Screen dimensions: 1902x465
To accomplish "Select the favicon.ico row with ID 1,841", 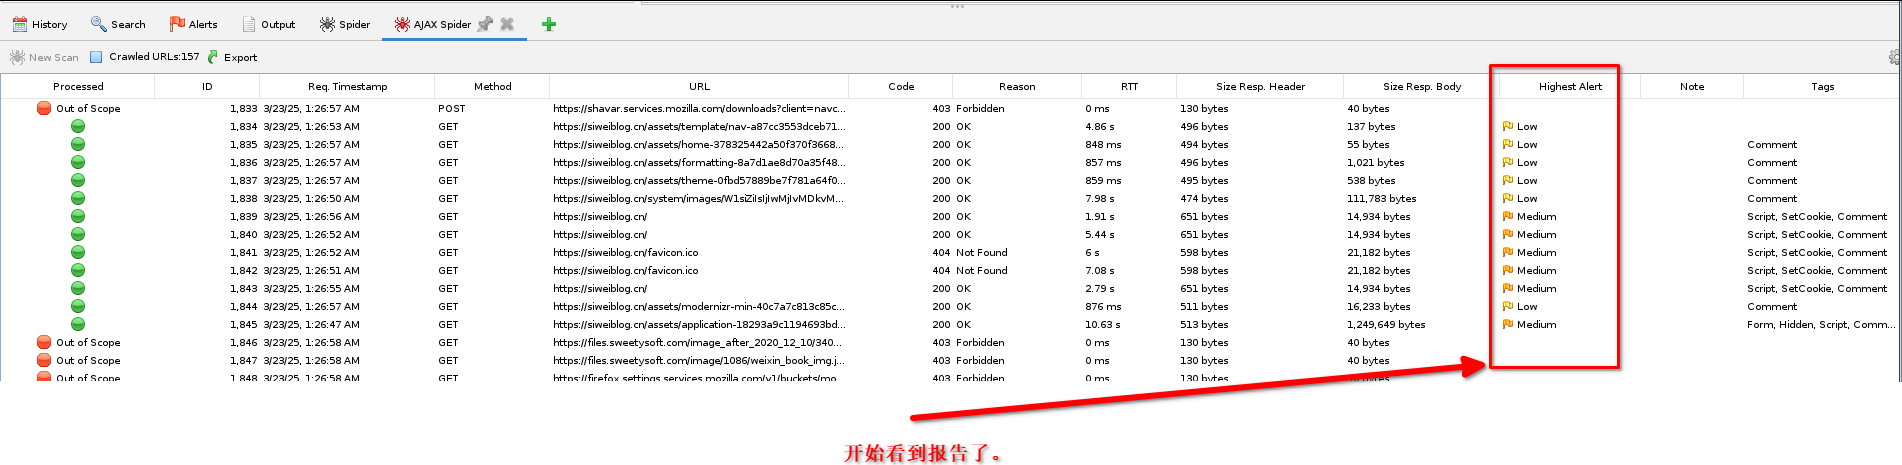I will pyautogui.click(x=625, y=252).
